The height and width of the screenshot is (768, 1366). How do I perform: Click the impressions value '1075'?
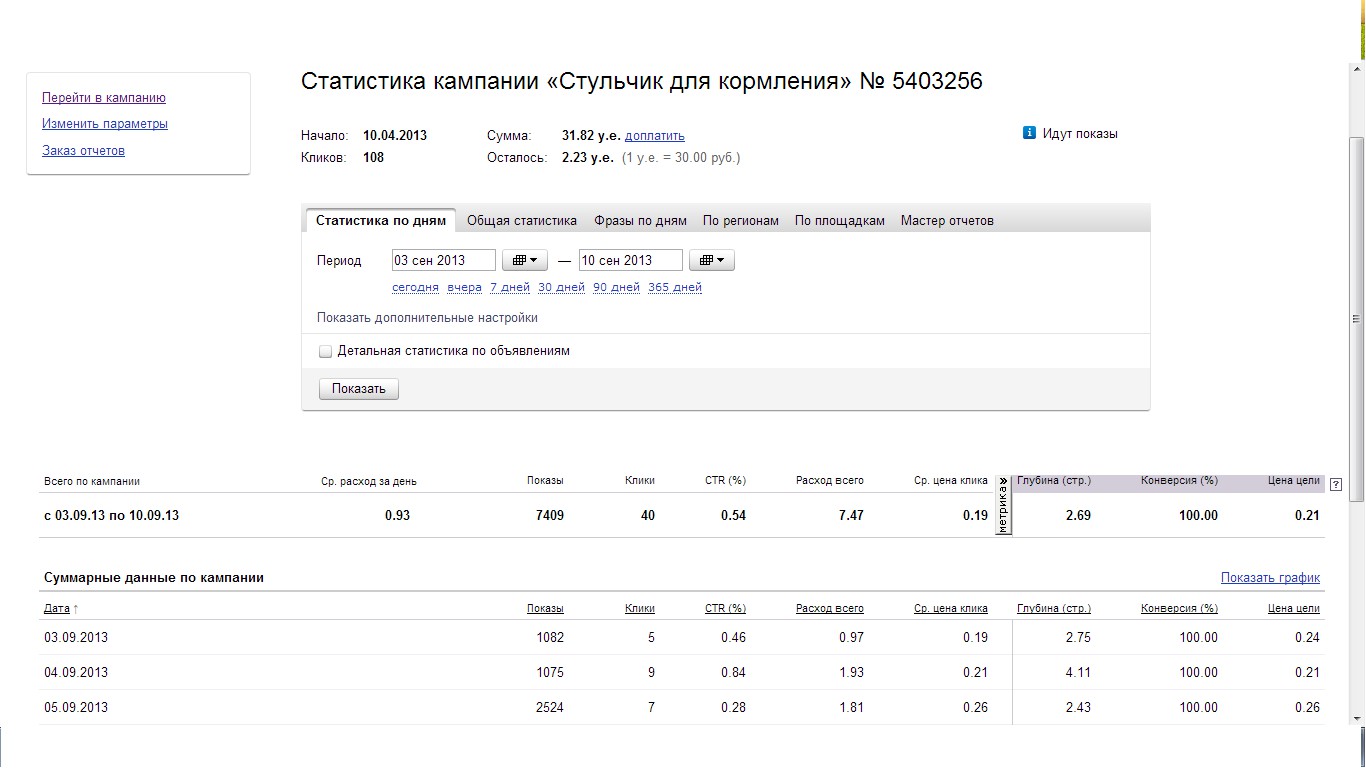click(550, 673)
